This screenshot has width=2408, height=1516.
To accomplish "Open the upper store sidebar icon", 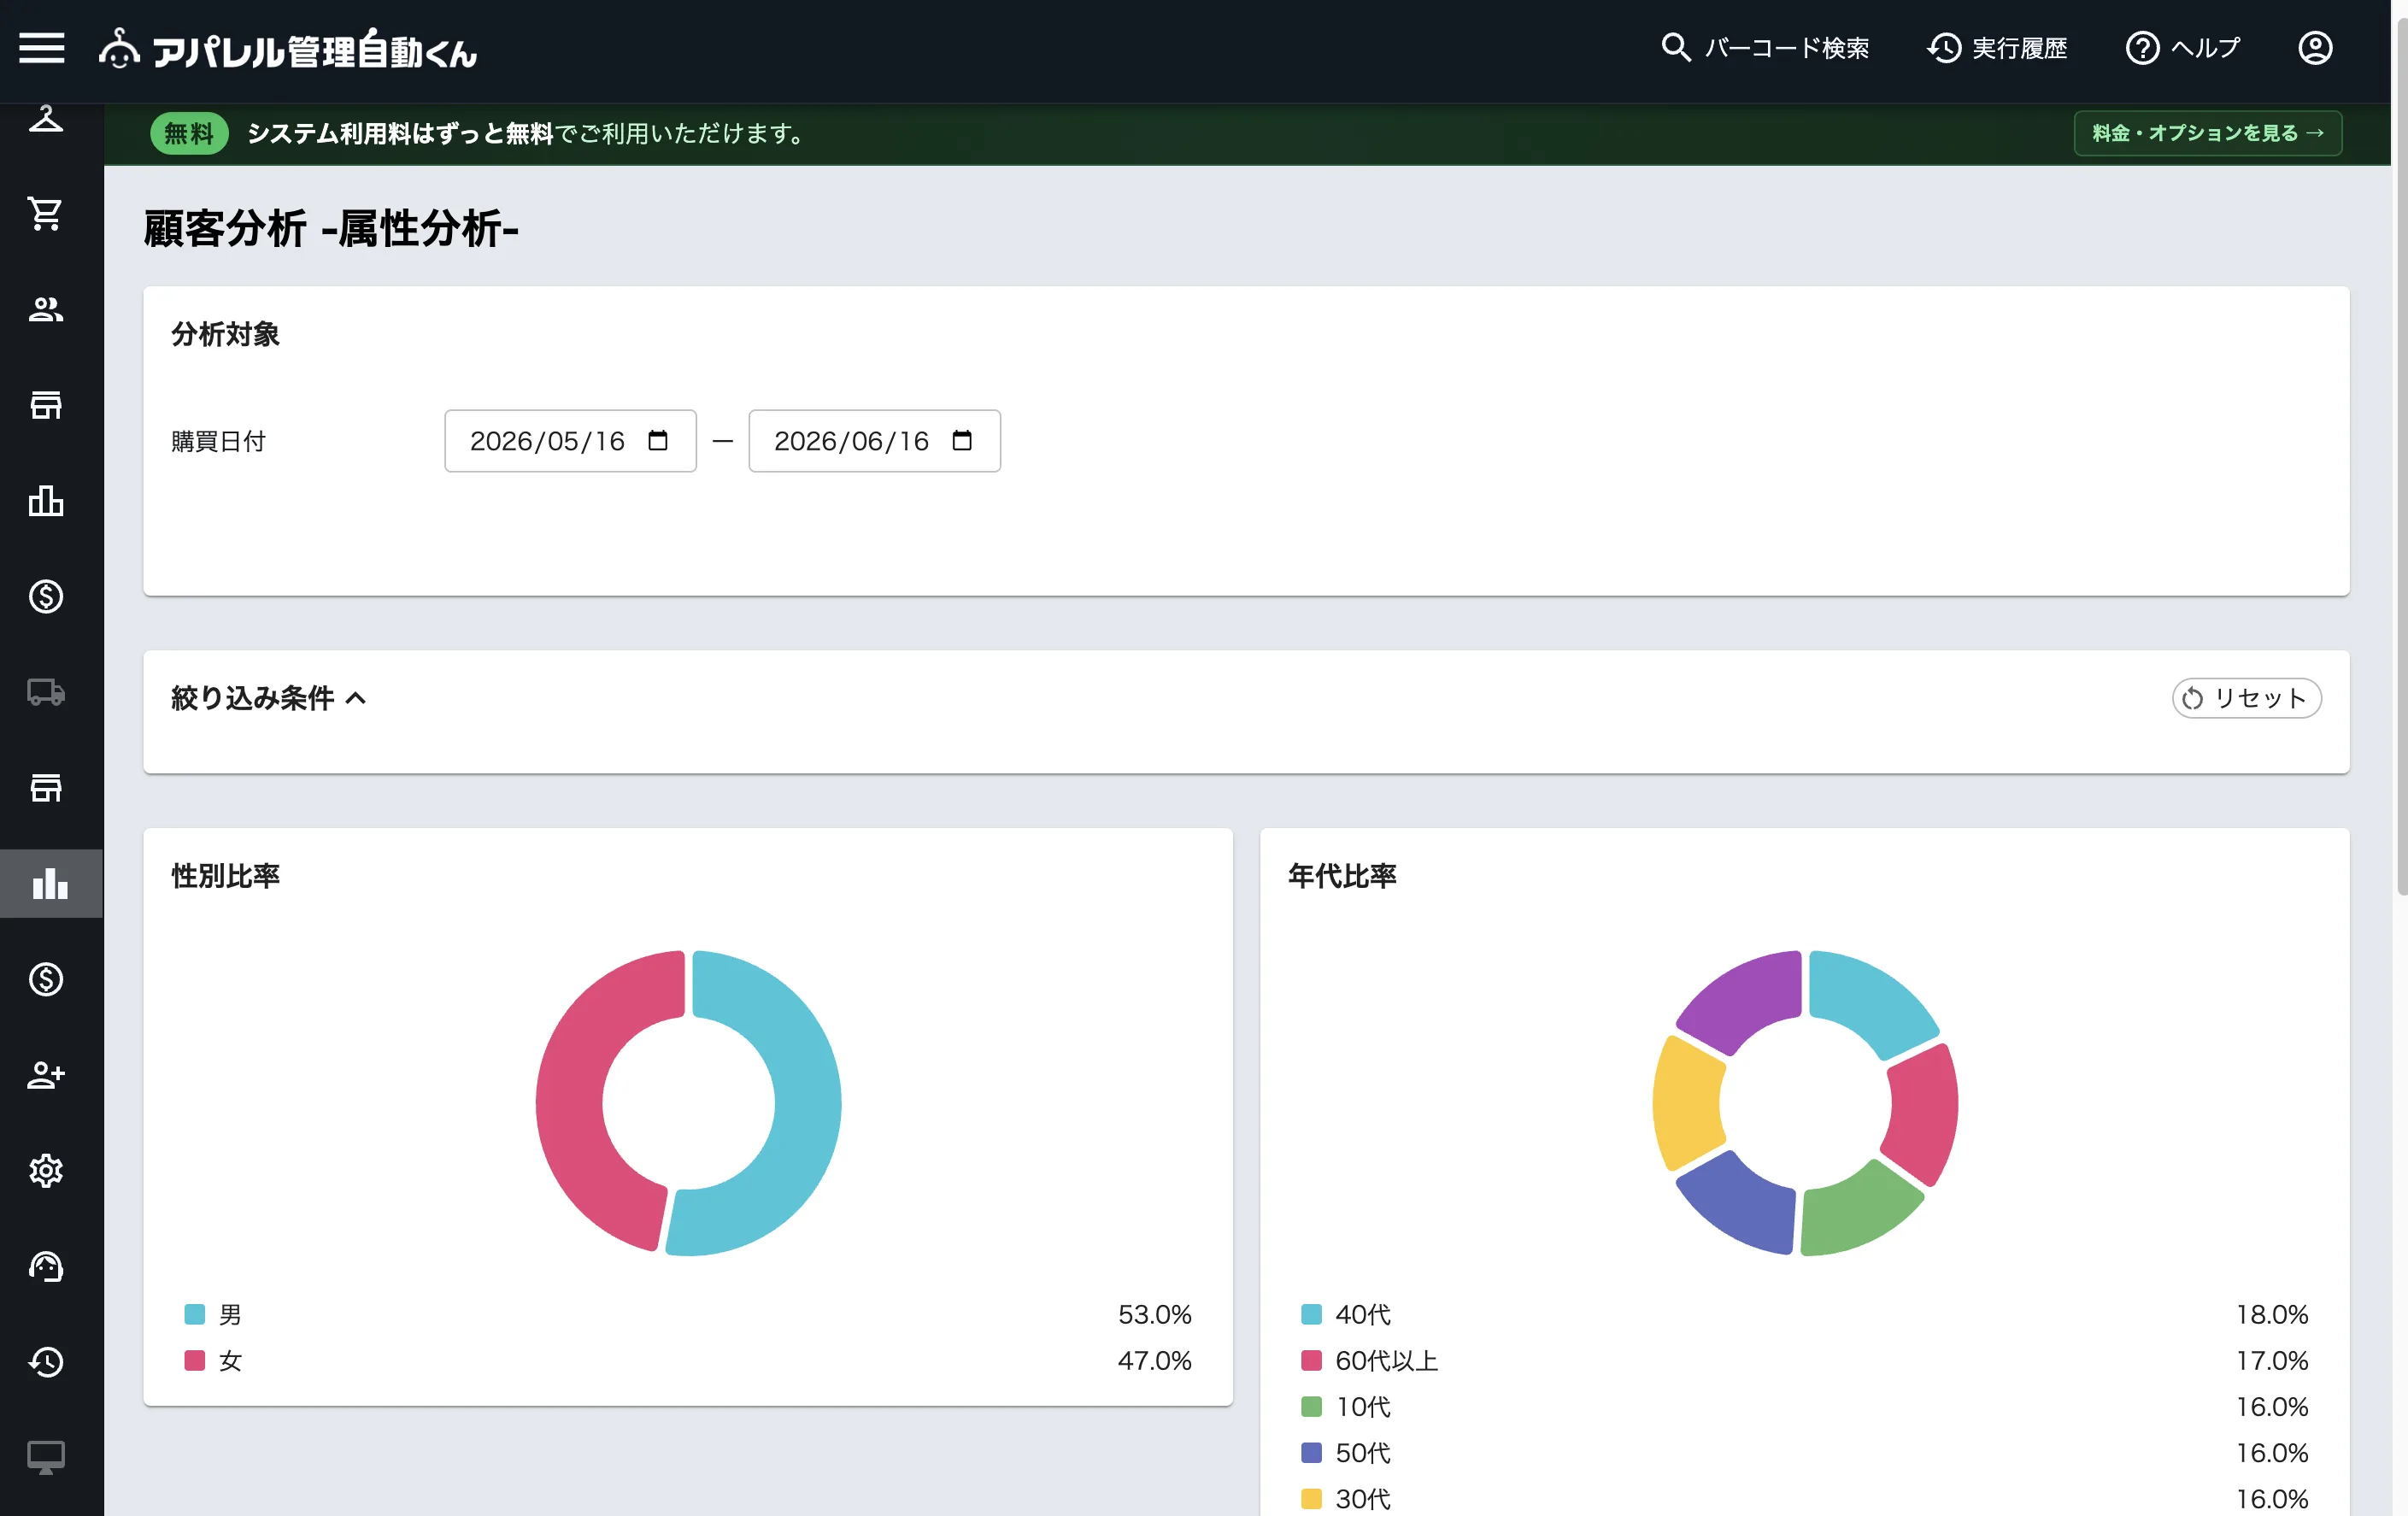I will (x=46, y=405).
